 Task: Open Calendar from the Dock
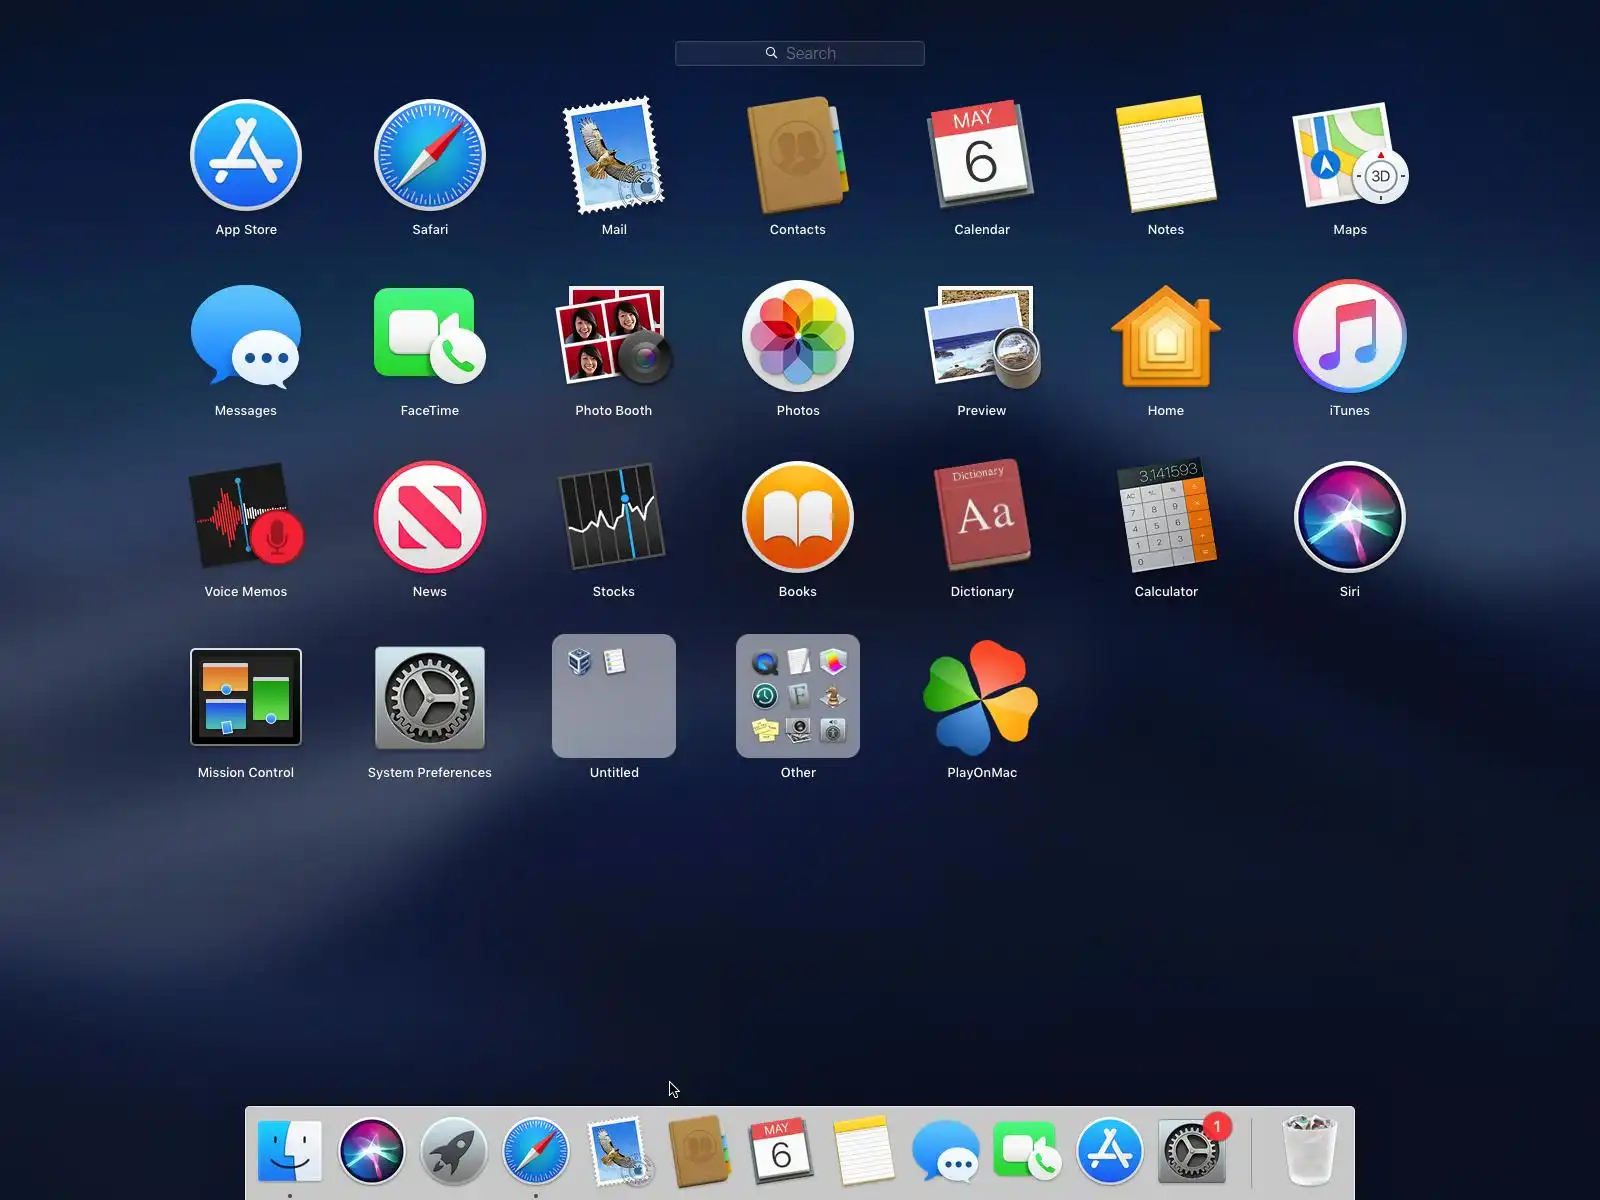[x=782, y=1152]
